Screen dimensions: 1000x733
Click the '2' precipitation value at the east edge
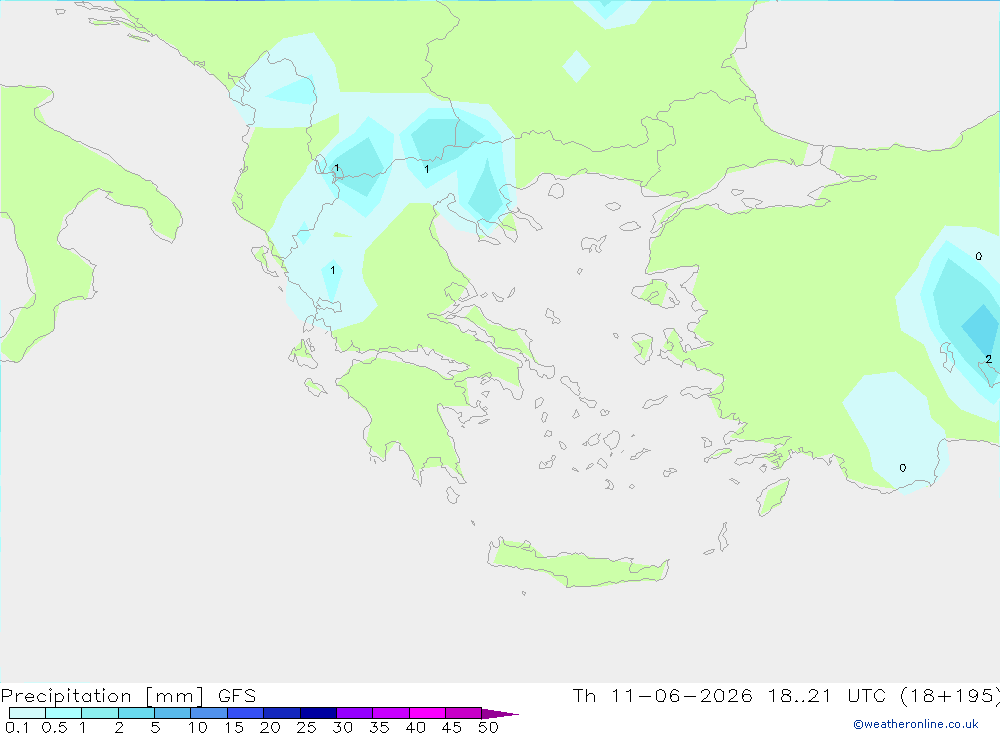click(x=989, y=359)
